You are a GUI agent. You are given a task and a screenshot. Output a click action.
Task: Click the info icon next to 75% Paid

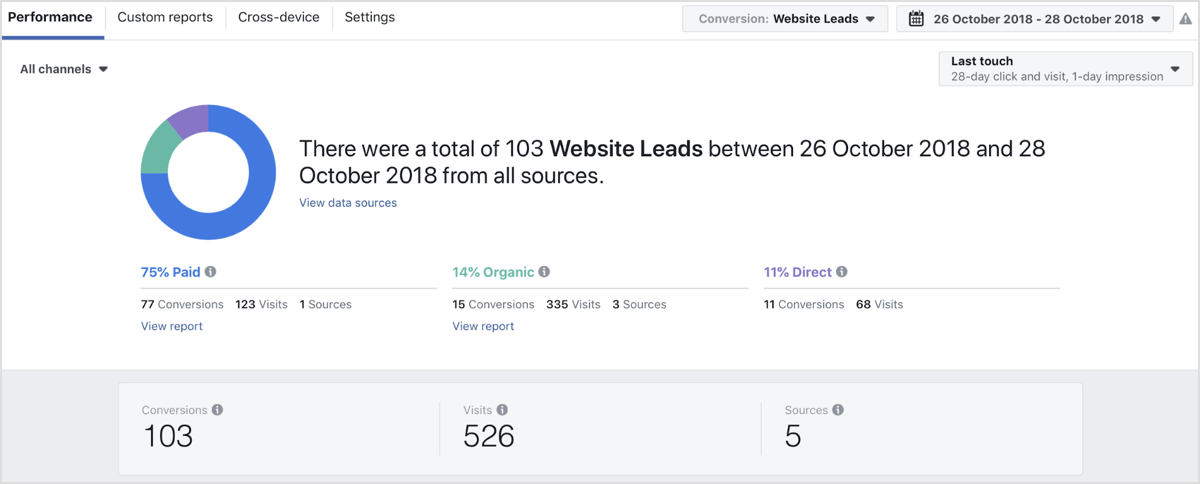pyautogui.click(x=211, y=272)
